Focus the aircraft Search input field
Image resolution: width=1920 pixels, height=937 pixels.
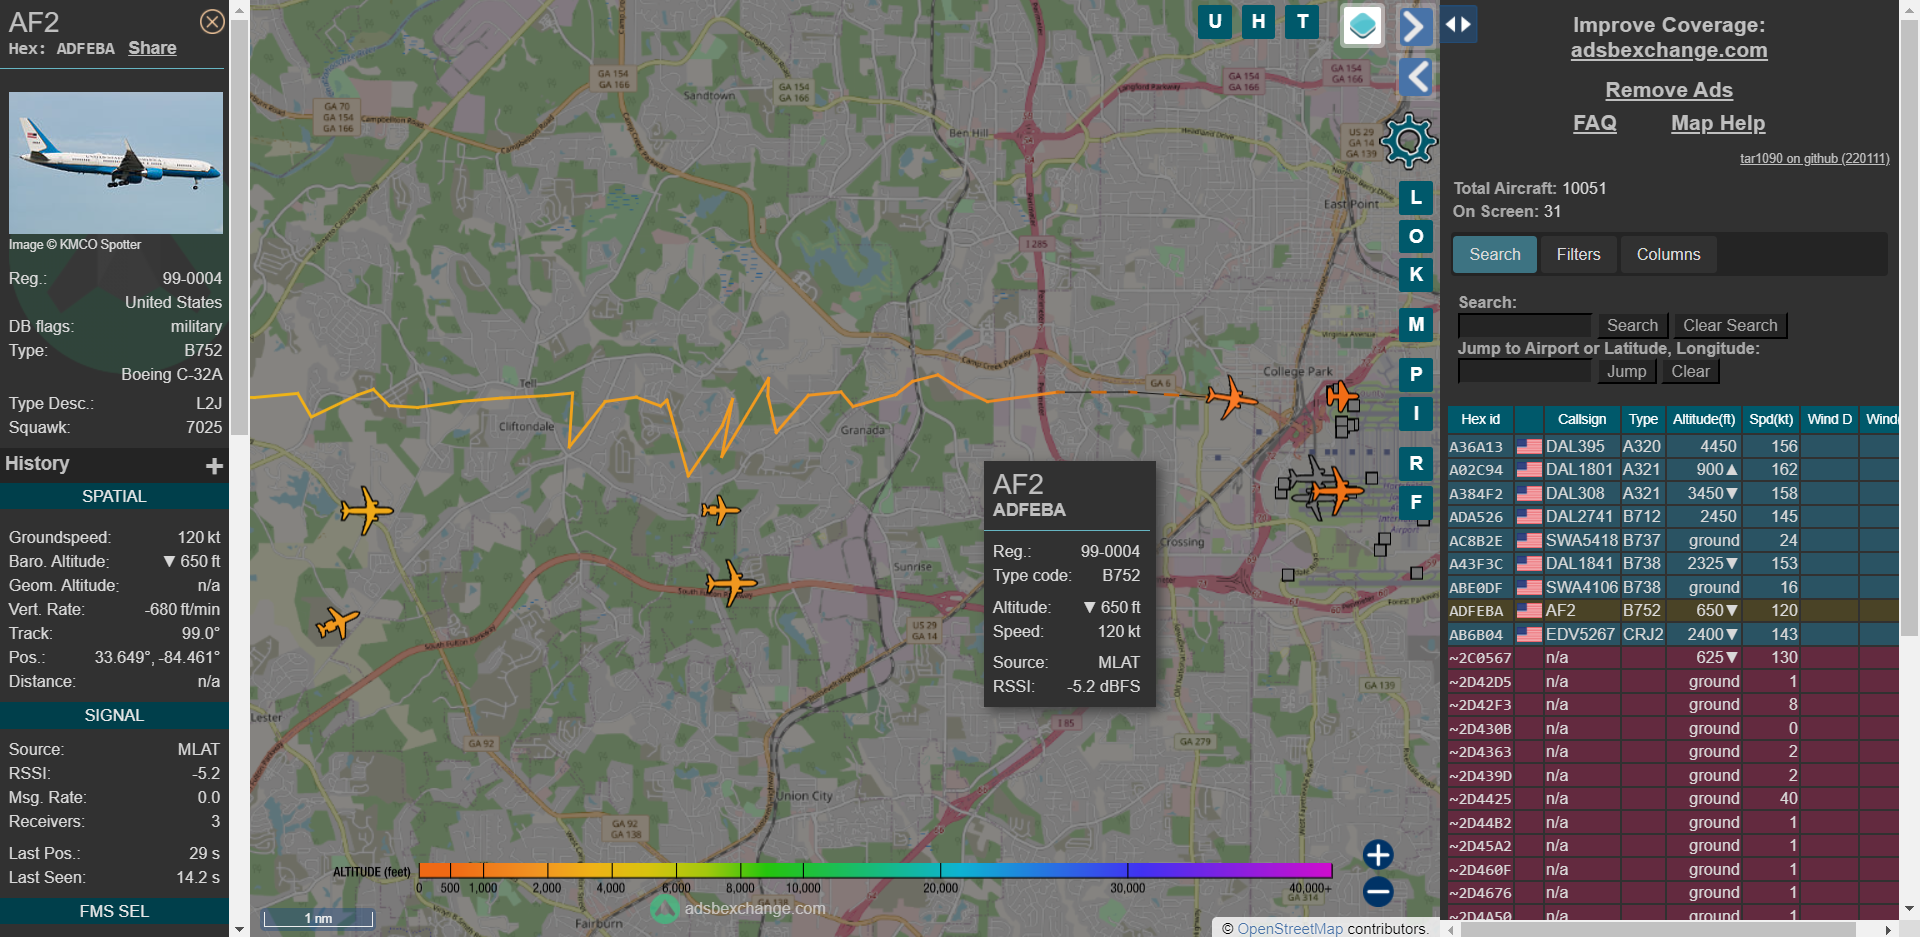(x=1524, y=325)
